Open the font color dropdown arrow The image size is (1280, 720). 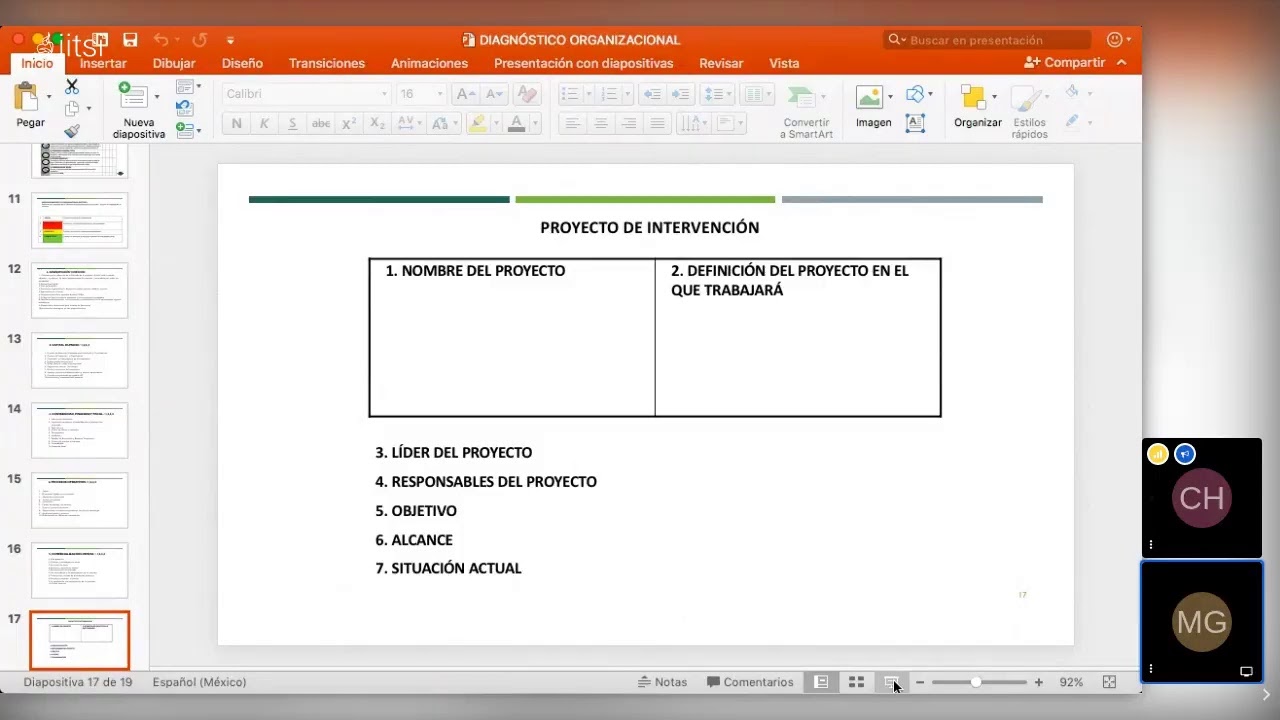point(535,124)
